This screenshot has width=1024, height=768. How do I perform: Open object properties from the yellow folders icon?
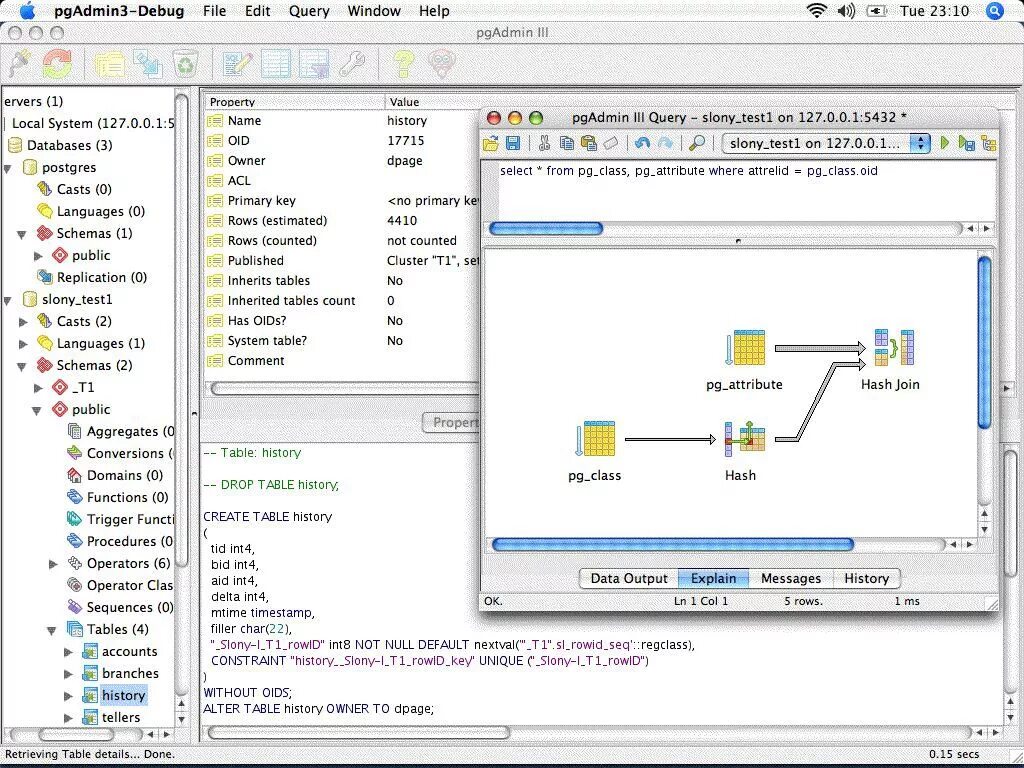[x=110, y=64]
